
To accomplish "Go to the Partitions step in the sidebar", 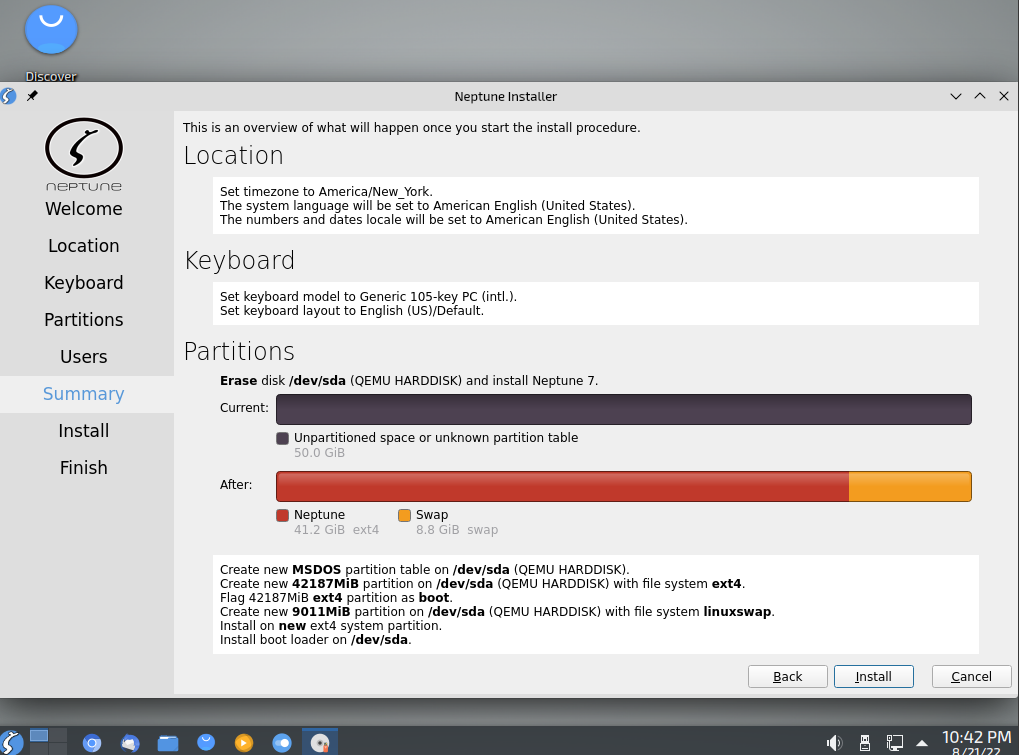I will pyautogui.click(x=83, y=319).
